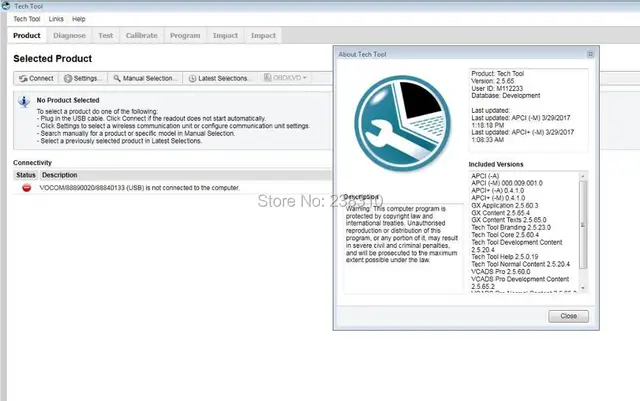640x401 pixels.
Task: Click the Status column header
Action: pos(26,175)
